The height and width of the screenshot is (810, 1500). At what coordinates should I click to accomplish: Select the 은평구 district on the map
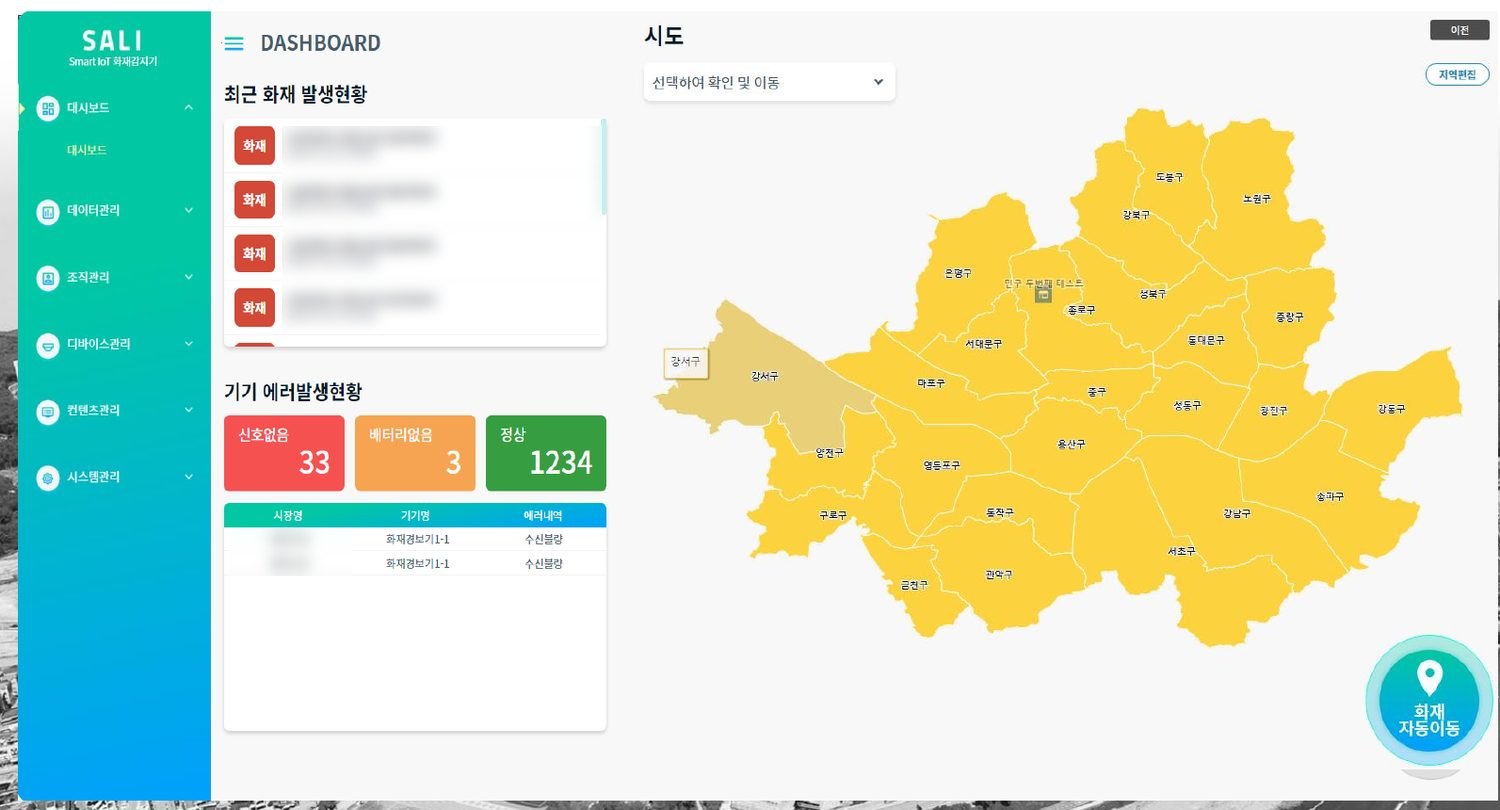coord(958,273)
